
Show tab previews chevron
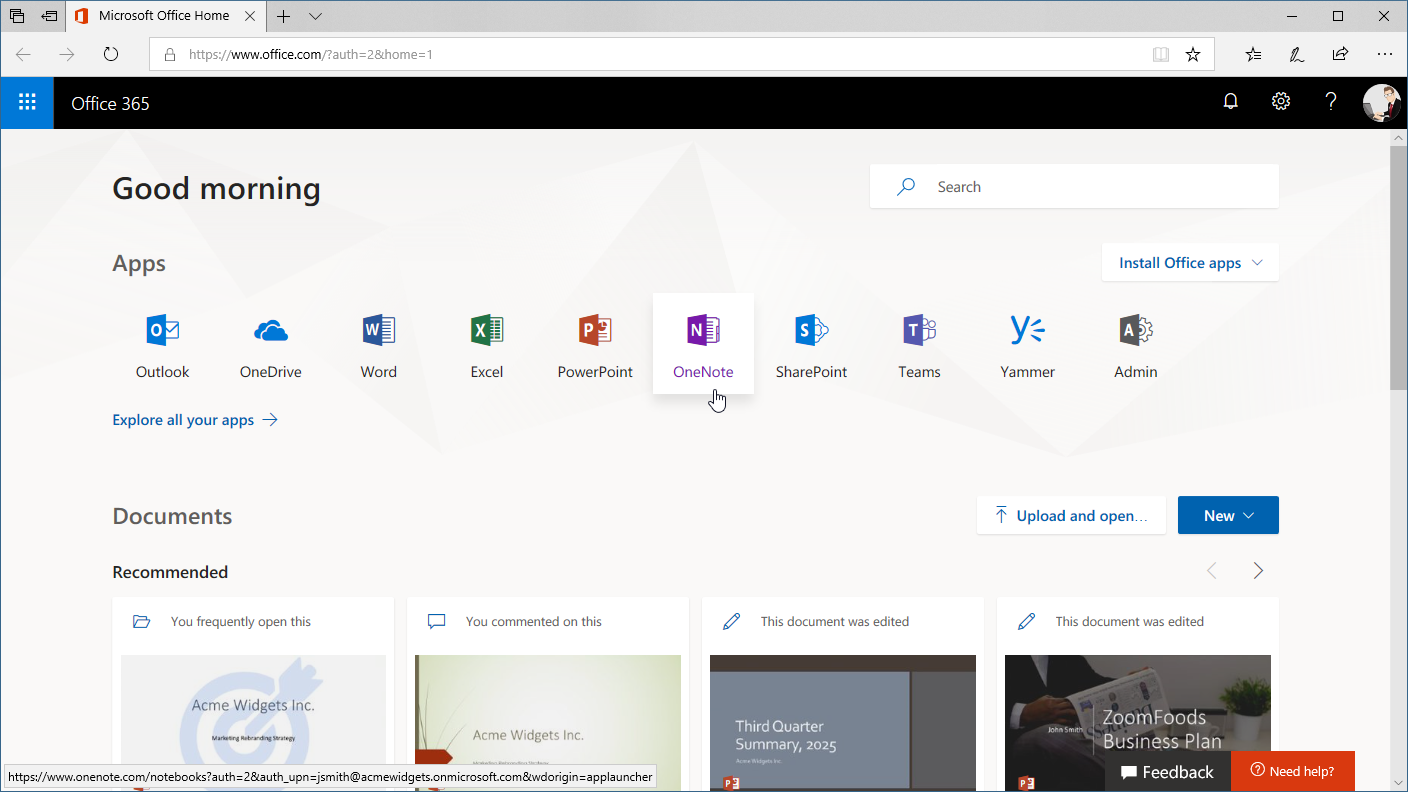pyautogui.click(x=315, y=16)
